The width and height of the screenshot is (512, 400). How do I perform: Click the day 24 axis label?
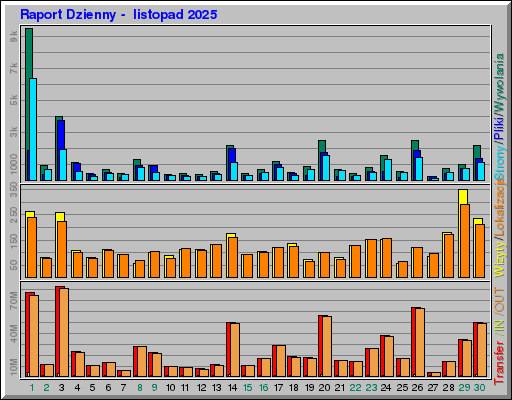click(x=386, y=388)
